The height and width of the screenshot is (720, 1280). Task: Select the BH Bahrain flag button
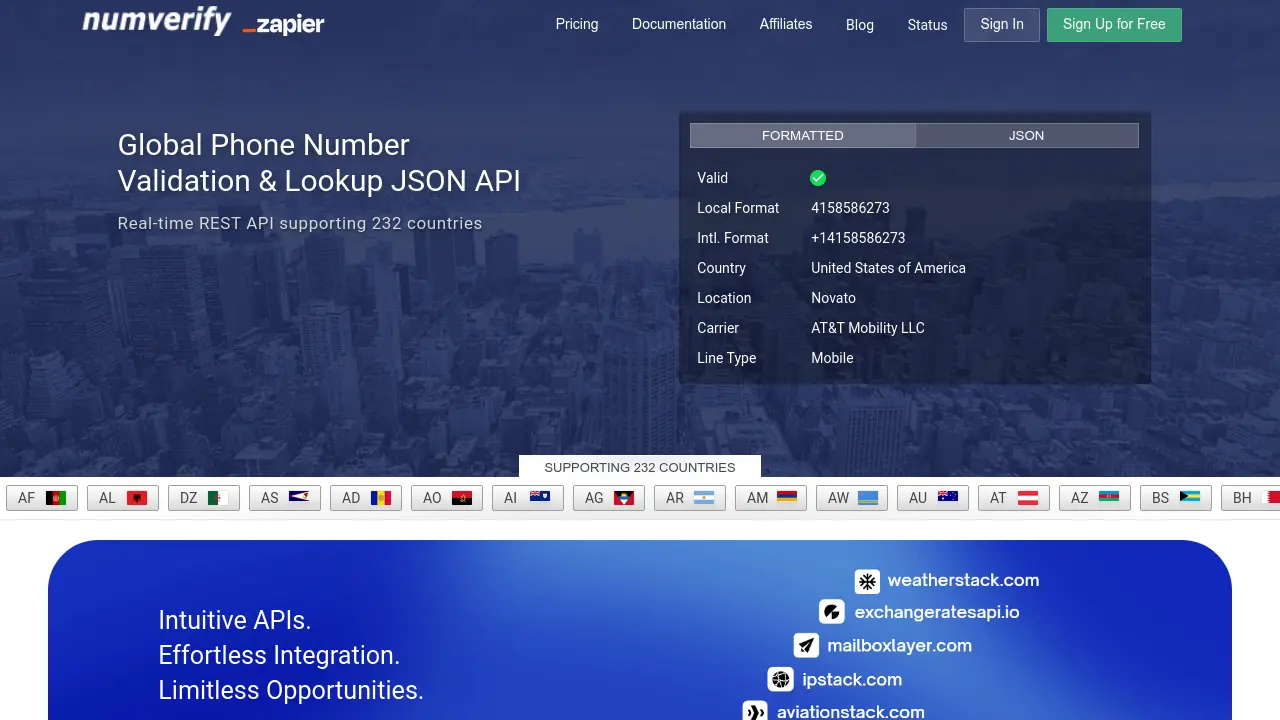point(1251,498)
